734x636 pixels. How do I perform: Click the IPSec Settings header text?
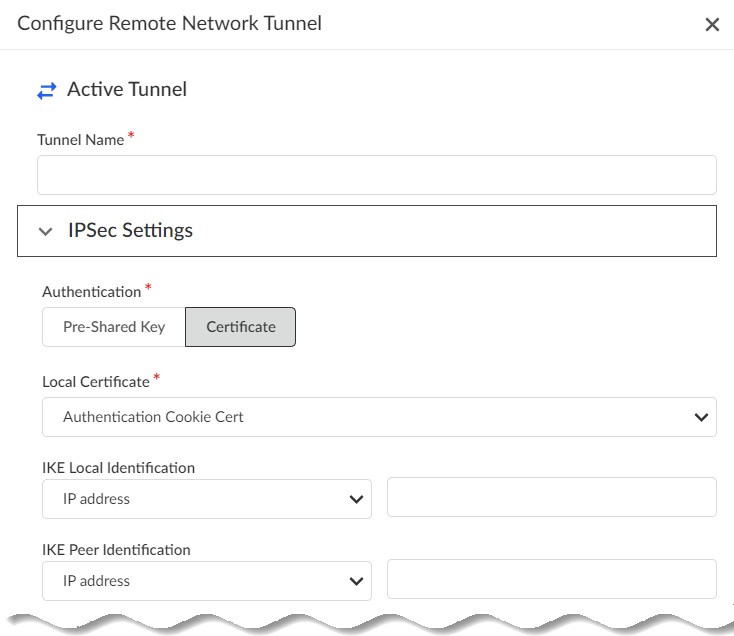click(130, 231)
